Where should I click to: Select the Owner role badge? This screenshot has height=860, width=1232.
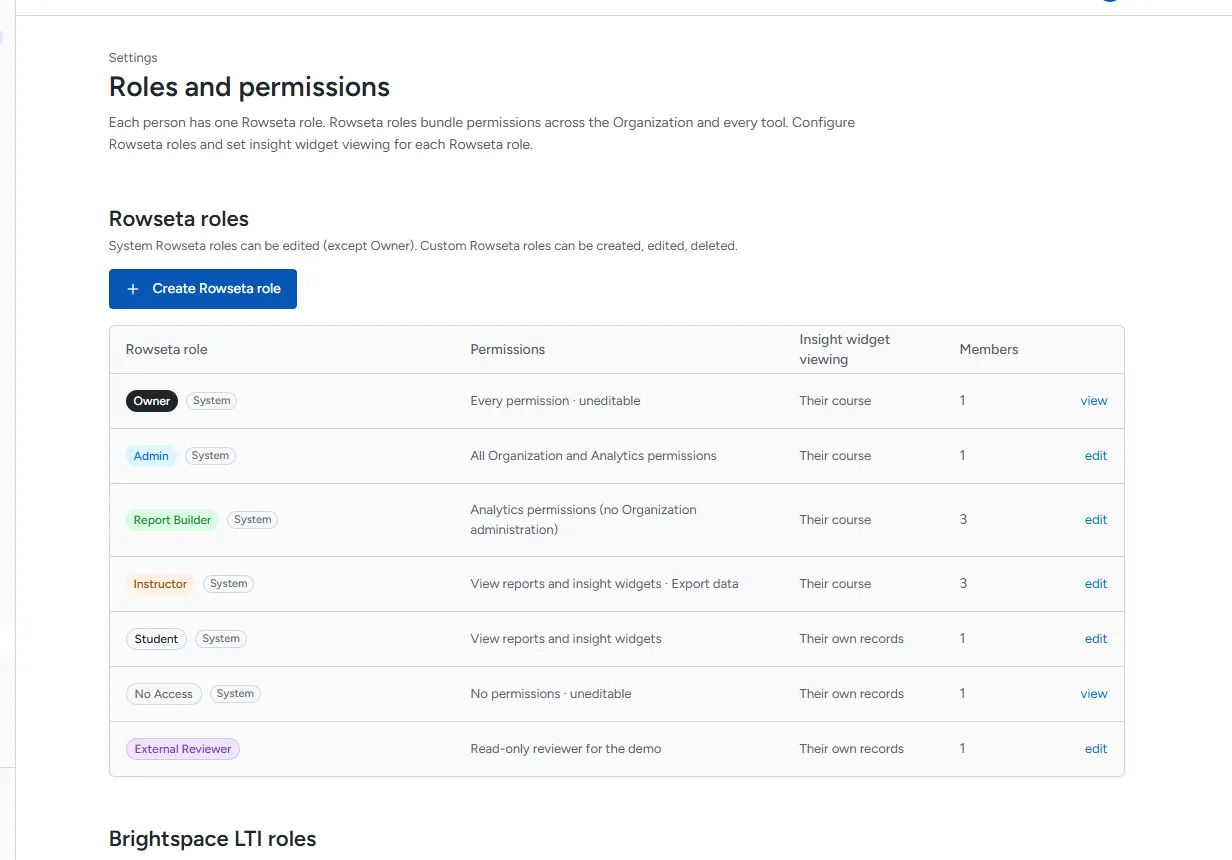pos(152,401)
